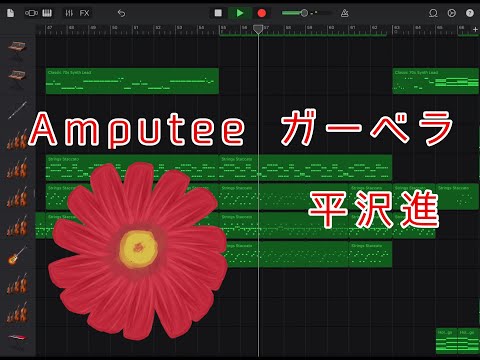Select the fourth track strings icon
This screenshot has height=360, width=480.
point(17,139)
